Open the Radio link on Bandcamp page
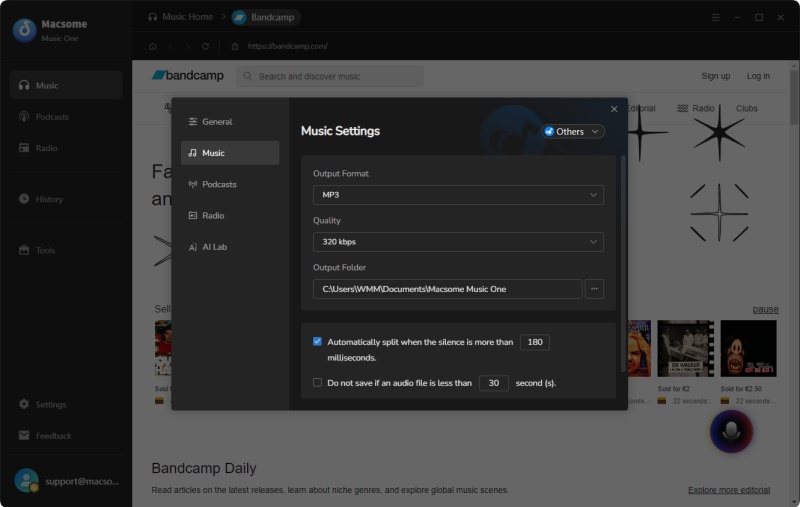 pos(695,108)
